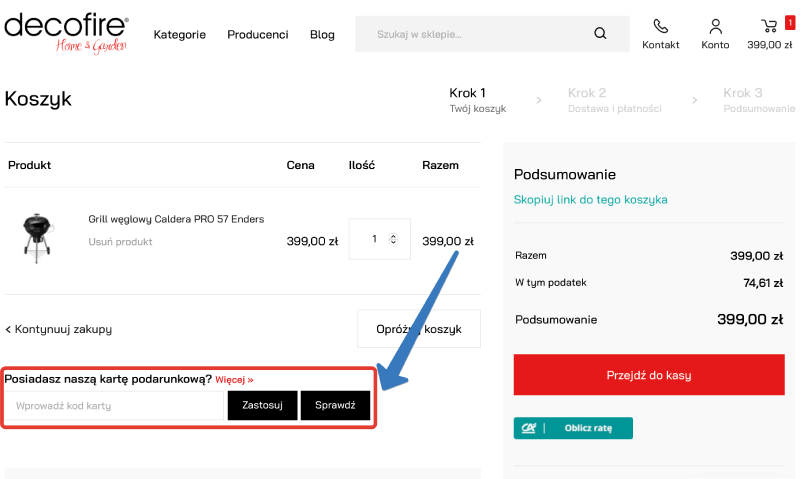Viewport: 800px width, 479px height.
Task: Open the shopping cart icon
Action: coord(769,26)
